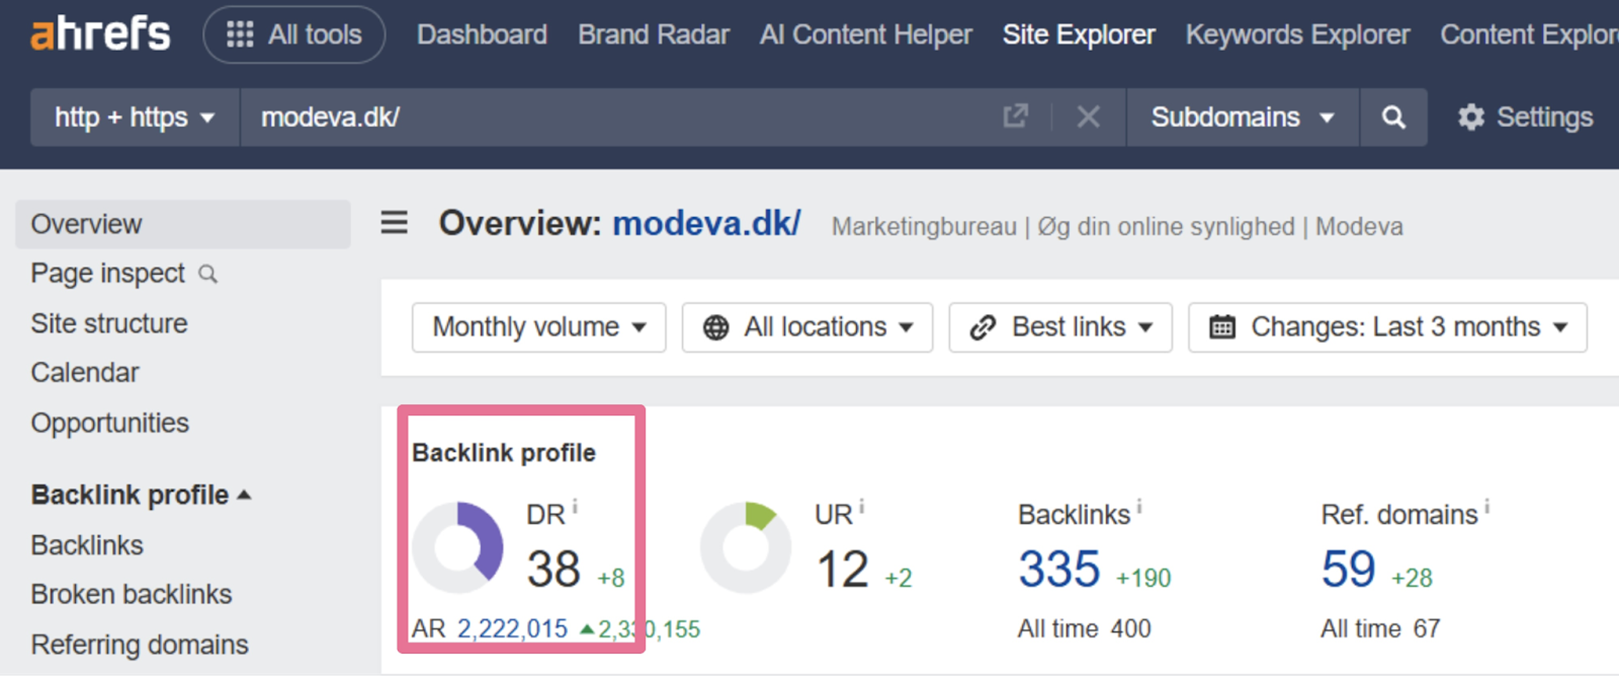Click the search magnifier button
This screenshot has height=676, width=1619.
click(1393, 117)
